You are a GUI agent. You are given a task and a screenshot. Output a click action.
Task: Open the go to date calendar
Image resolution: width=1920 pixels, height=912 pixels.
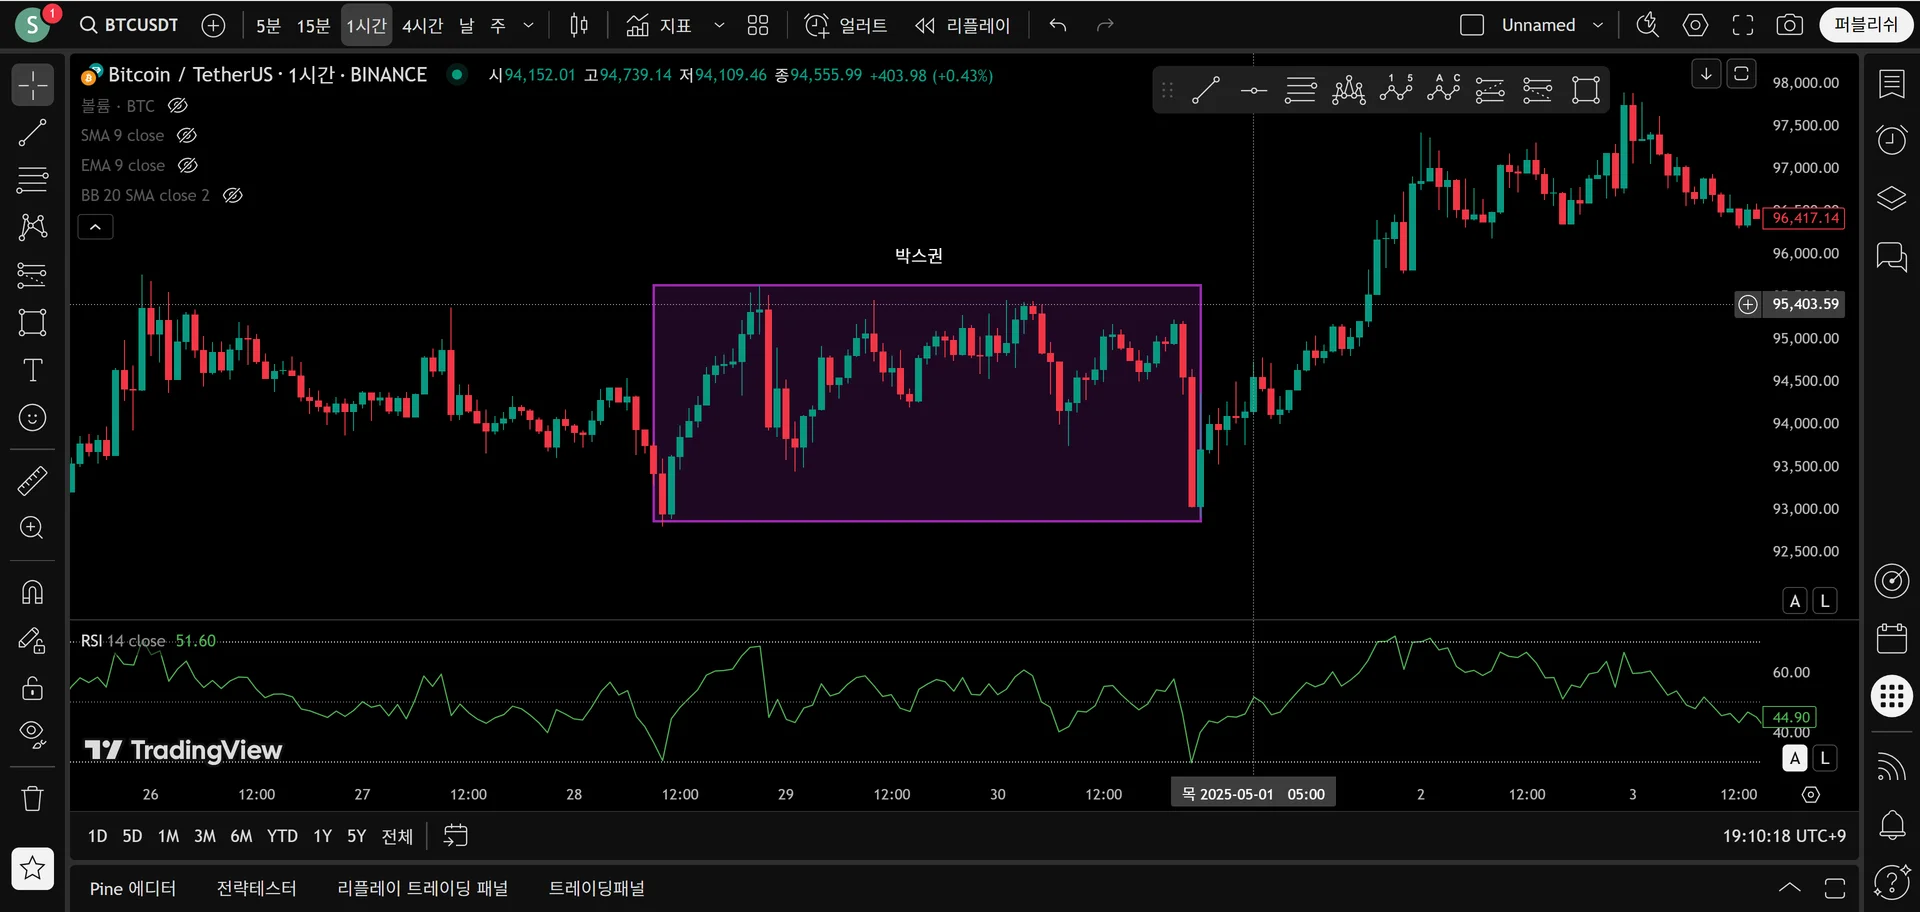coord(455,836)
